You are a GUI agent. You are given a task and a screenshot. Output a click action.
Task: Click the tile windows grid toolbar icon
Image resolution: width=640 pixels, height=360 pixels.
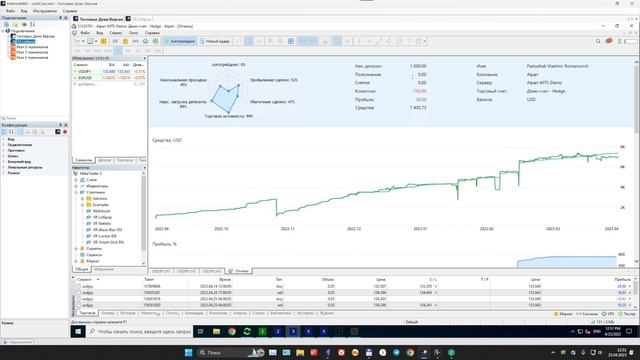tap(291, 41)
